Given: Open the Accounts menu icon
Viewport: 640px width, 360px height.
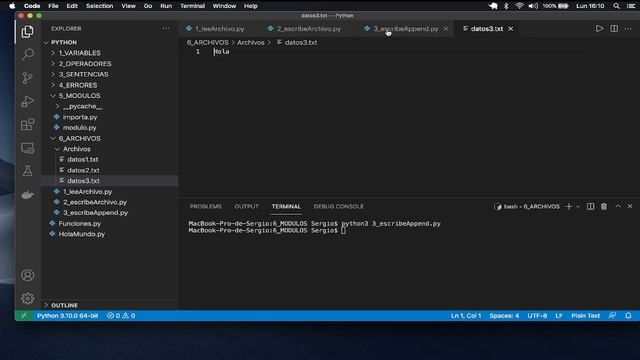Looking at the screenshot, I should pyautogui.click(x=27, y=275).
